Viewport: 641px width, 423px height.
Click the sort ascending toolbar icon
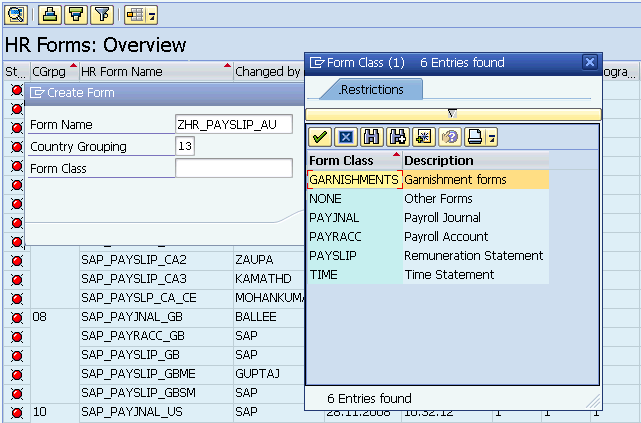pyautogui.click(x=51, y=14)
